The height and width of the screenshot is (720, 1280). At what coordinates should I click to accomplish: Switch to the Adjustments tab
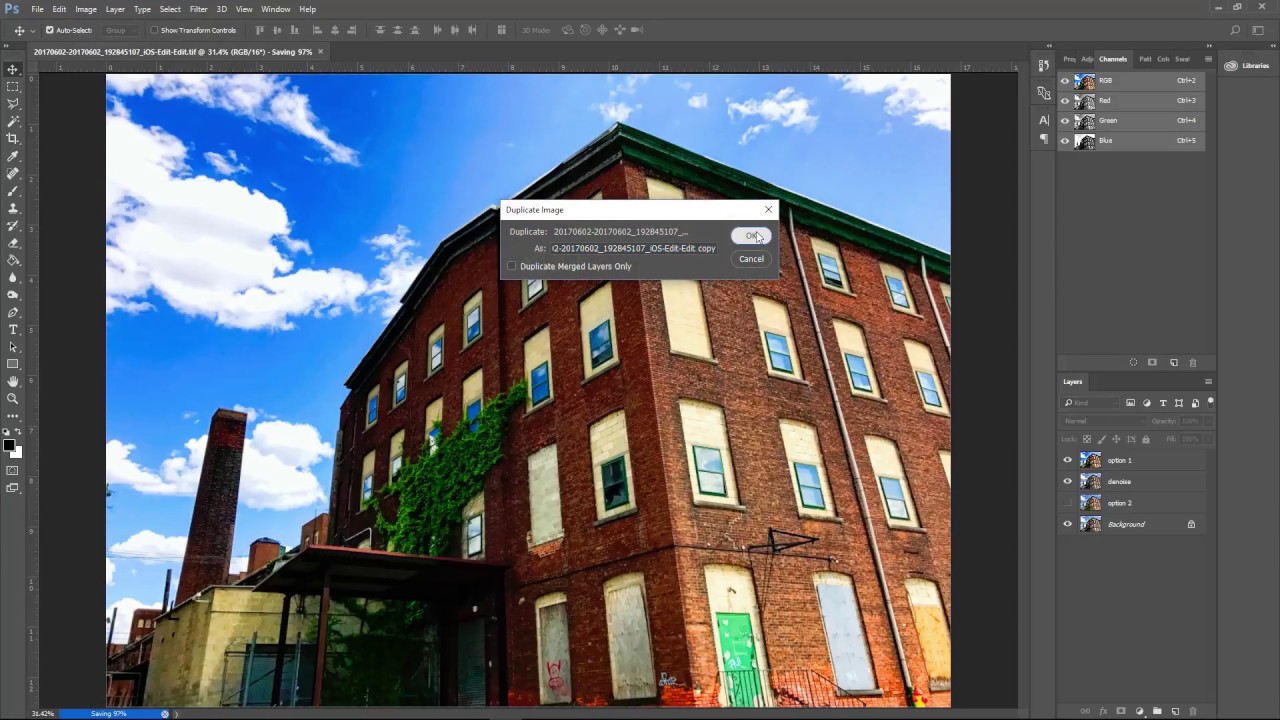1087,59
